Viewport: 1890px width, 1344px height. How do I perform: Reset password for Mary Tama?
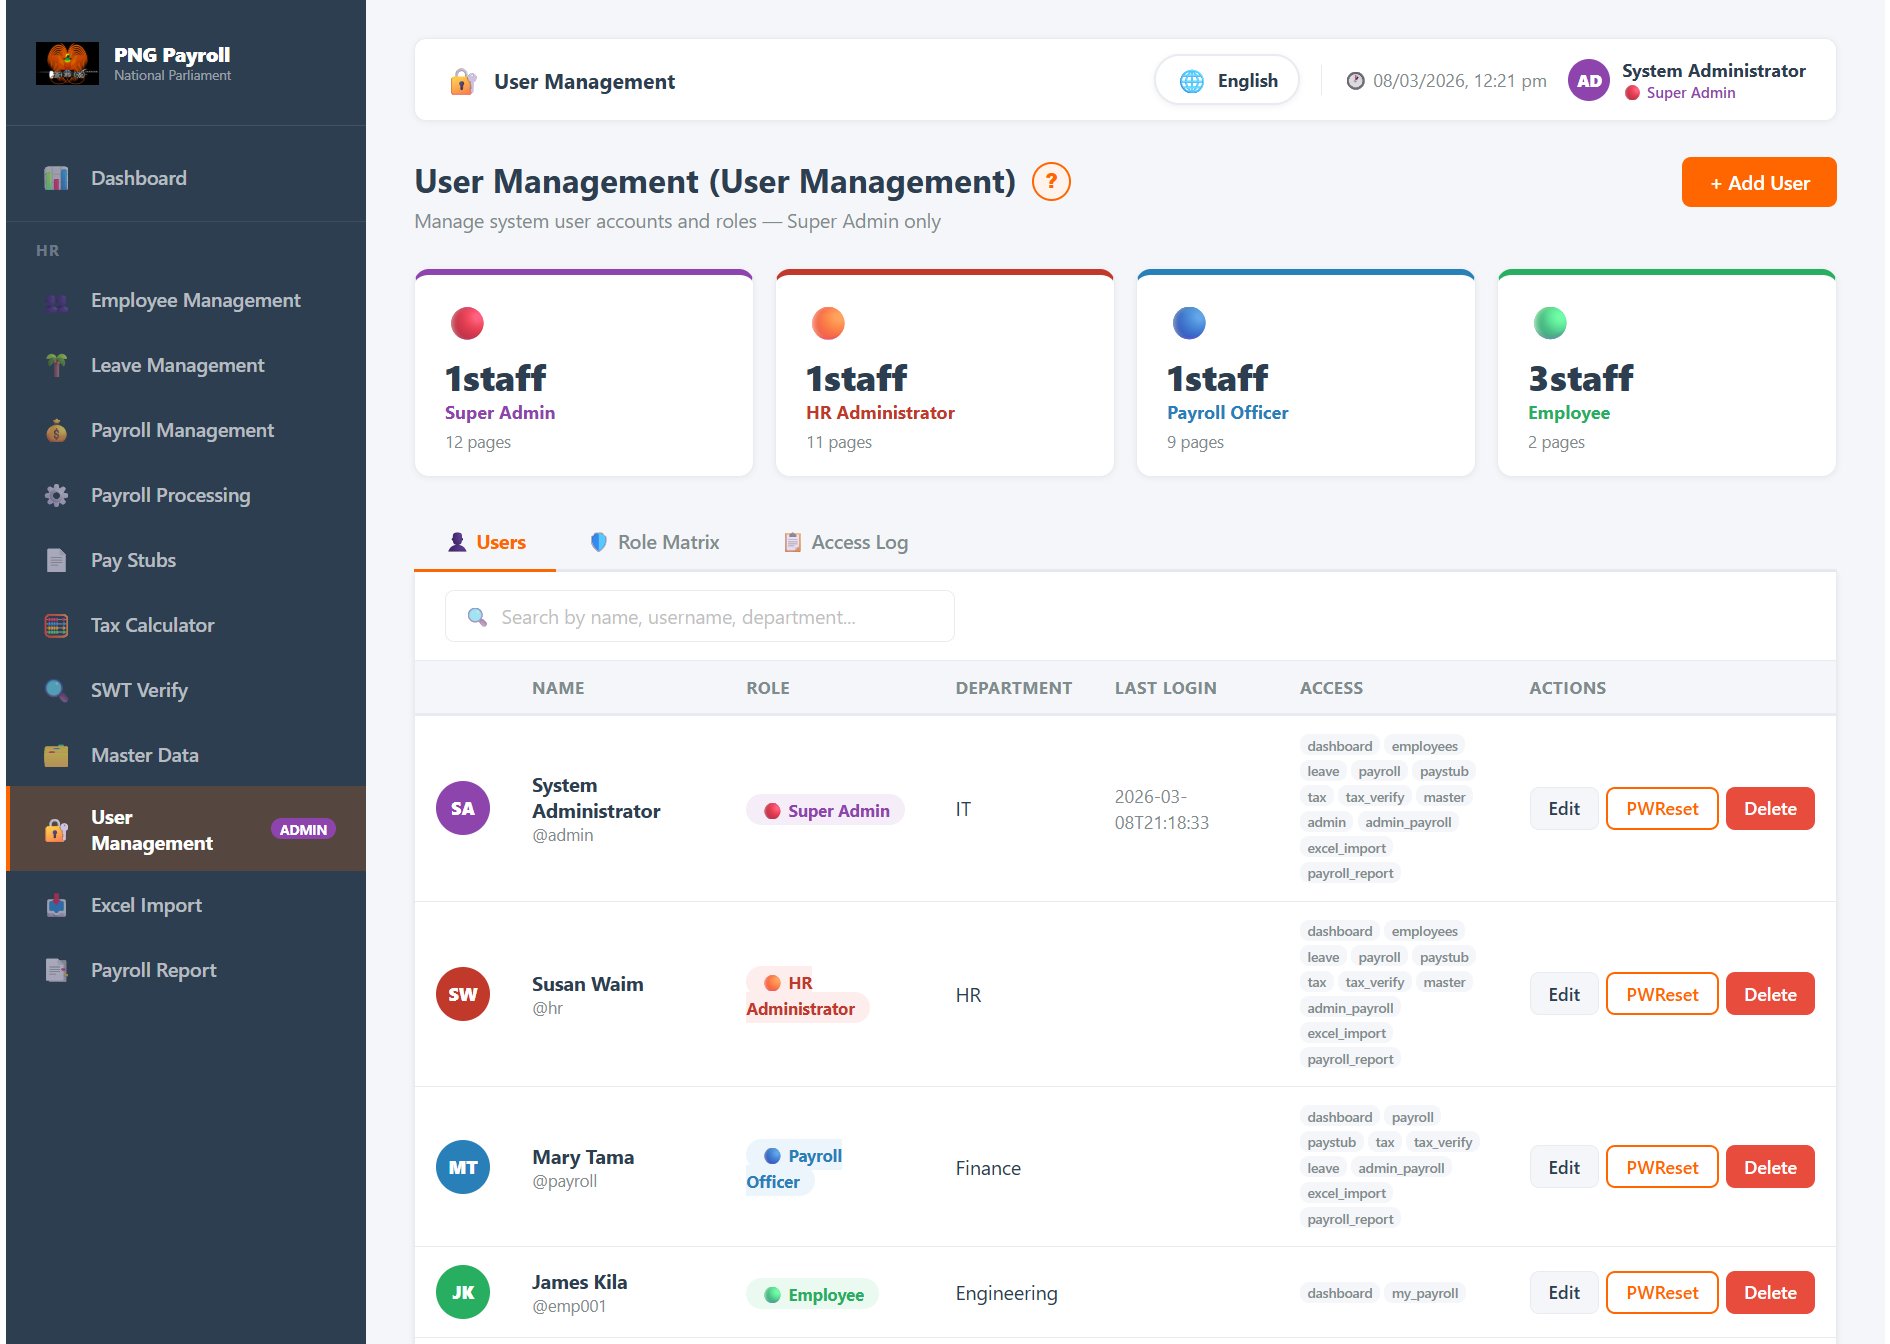[1662, 1168]
